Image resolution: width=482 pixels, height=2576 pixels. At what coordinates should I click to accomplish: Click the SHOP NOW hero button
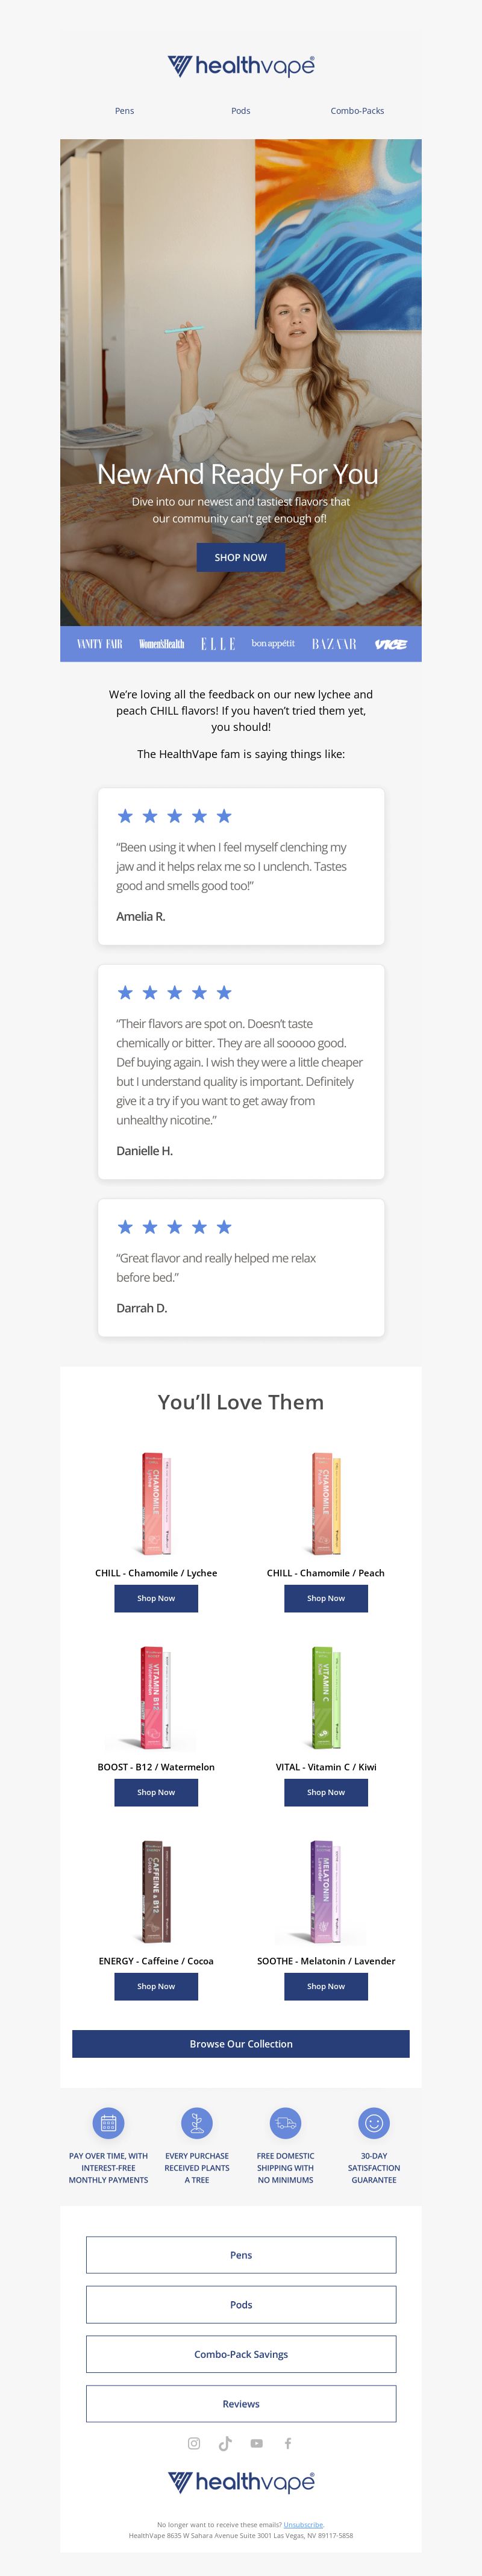click(x=241, y=557)
